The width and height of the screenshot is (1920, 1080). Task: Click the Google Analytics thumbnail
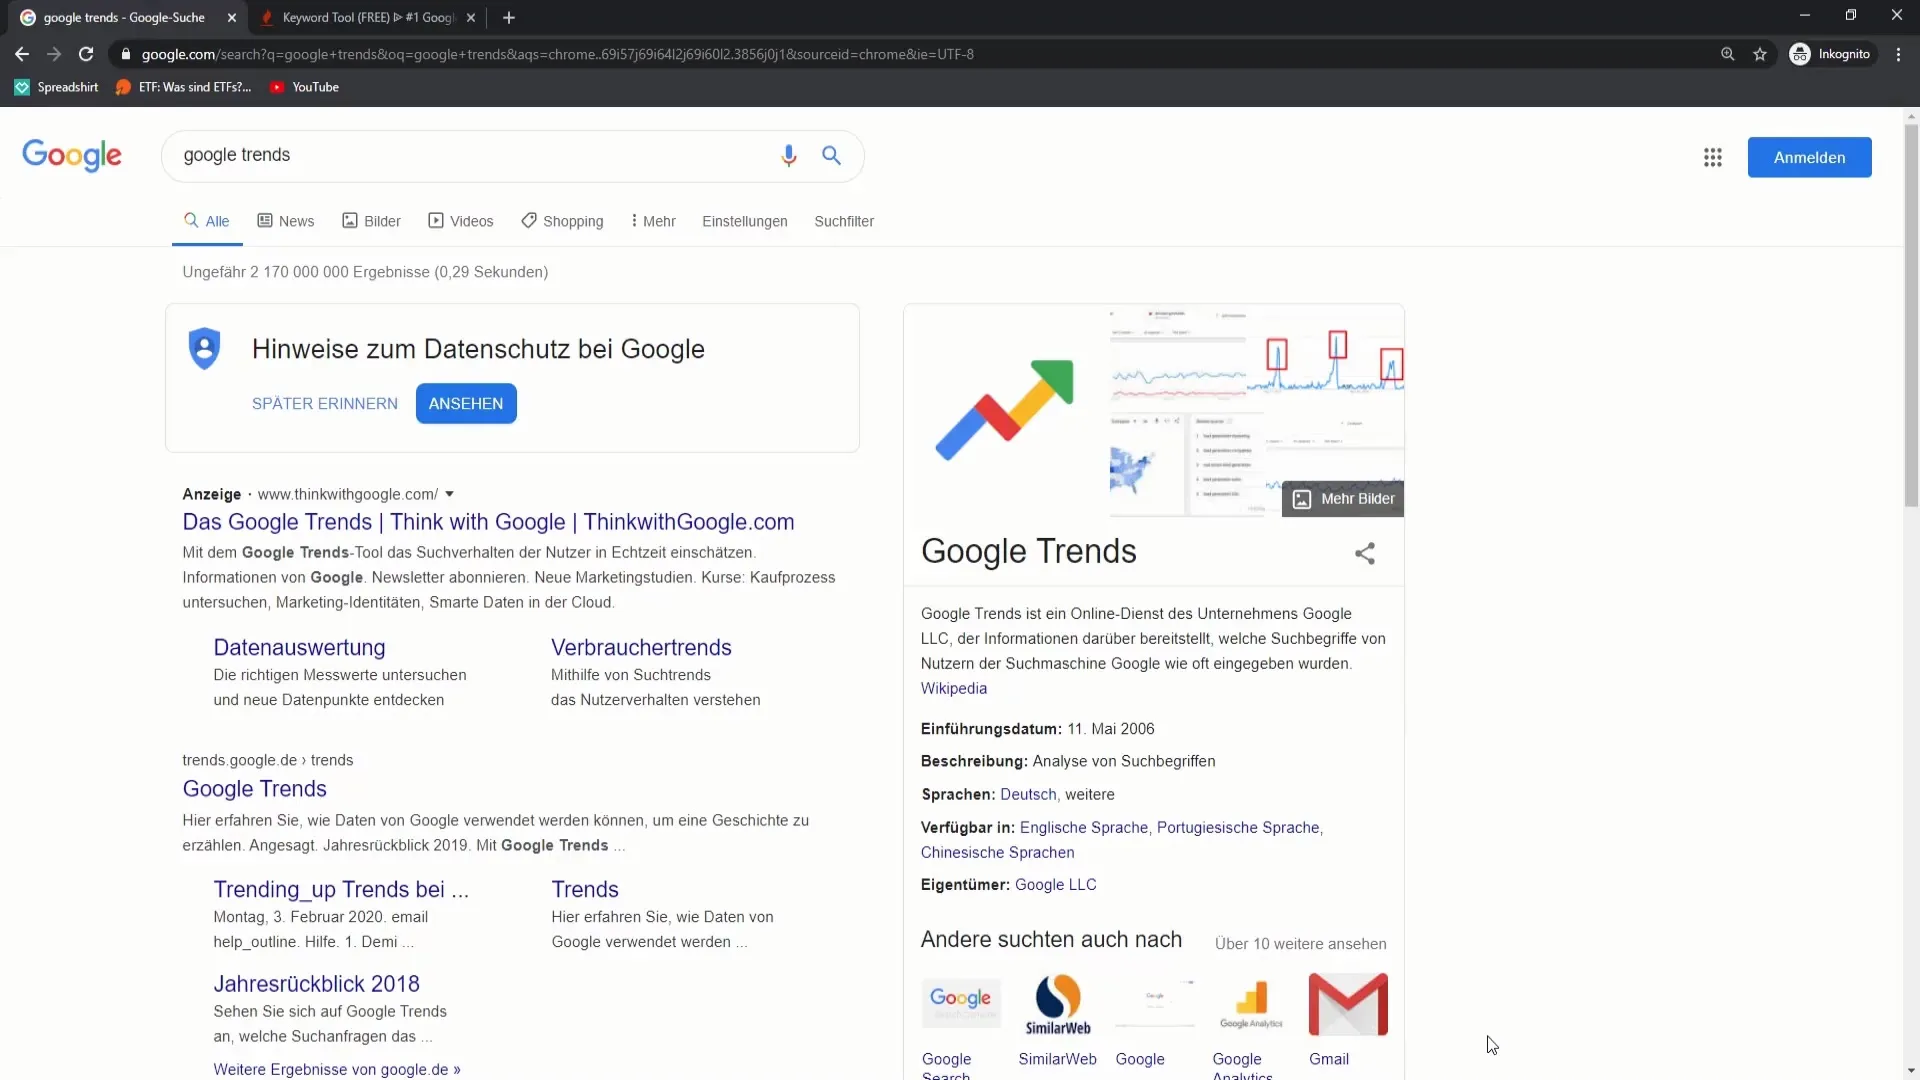click(1251, 1003)
